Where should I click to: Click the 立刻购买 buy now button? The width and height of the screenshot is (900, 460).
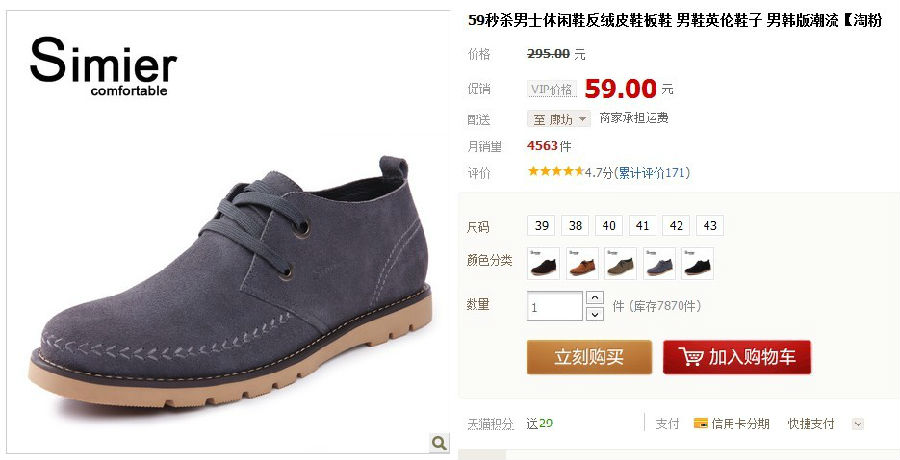tap(589, 357)
